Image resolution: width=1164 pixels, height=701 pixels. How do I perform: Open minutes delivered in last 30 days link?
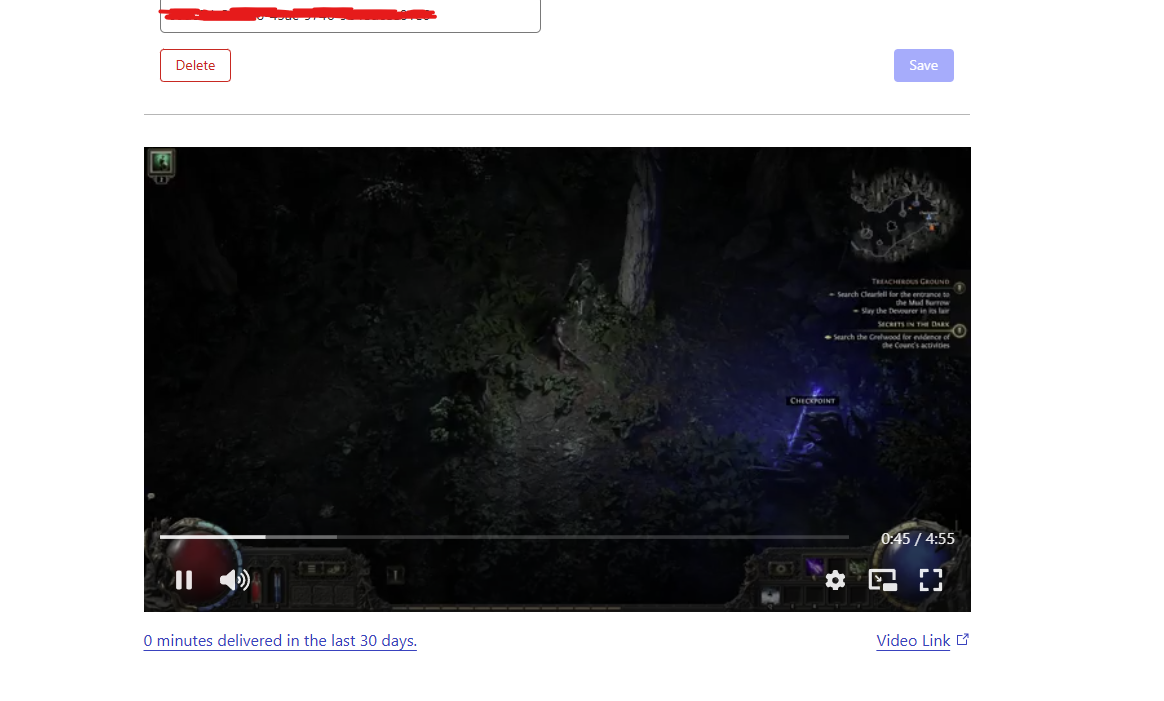[280, 641]
